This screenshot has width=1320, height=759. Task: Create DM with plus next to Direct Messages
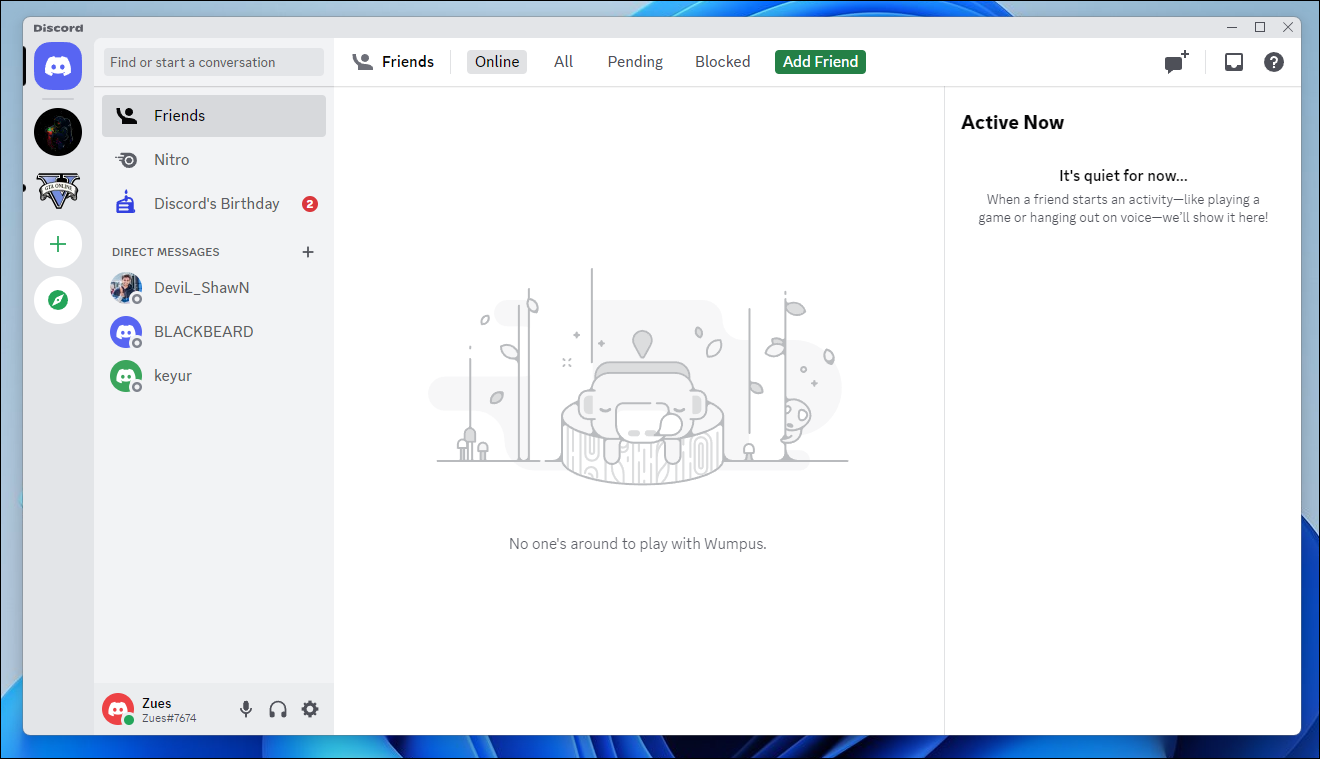click(308, 252)
